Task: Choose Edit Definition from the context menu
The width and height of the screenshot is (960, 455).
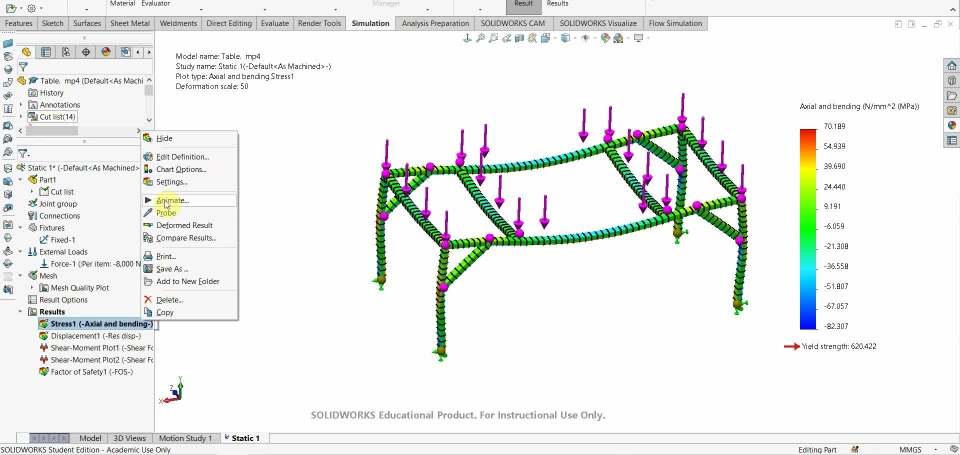Action: [189, 157]
